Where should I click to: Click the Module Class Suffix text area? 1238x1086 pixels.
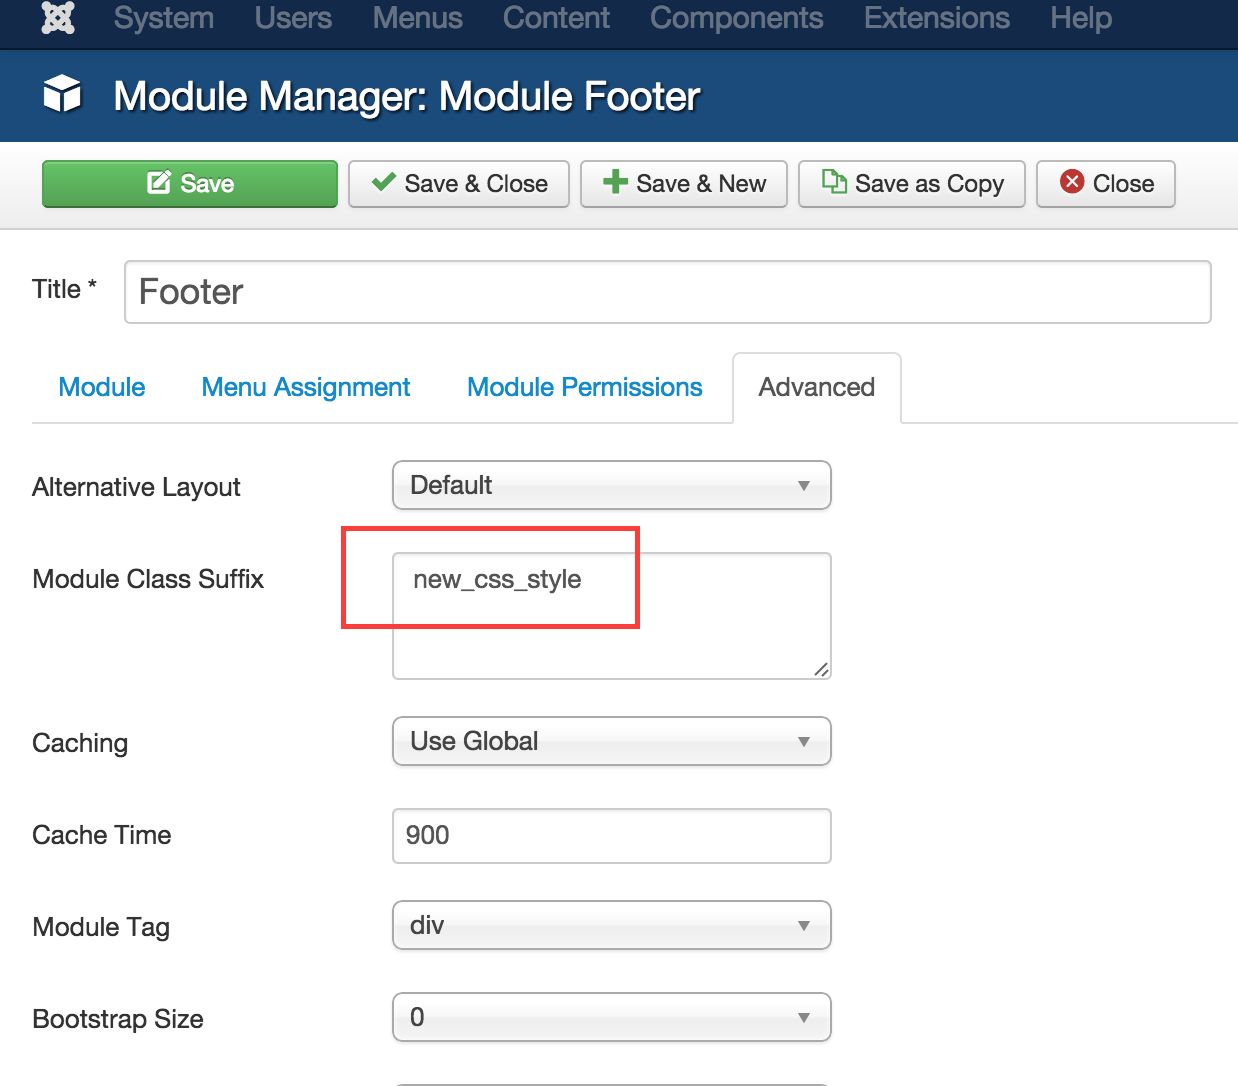click(612, 616)
